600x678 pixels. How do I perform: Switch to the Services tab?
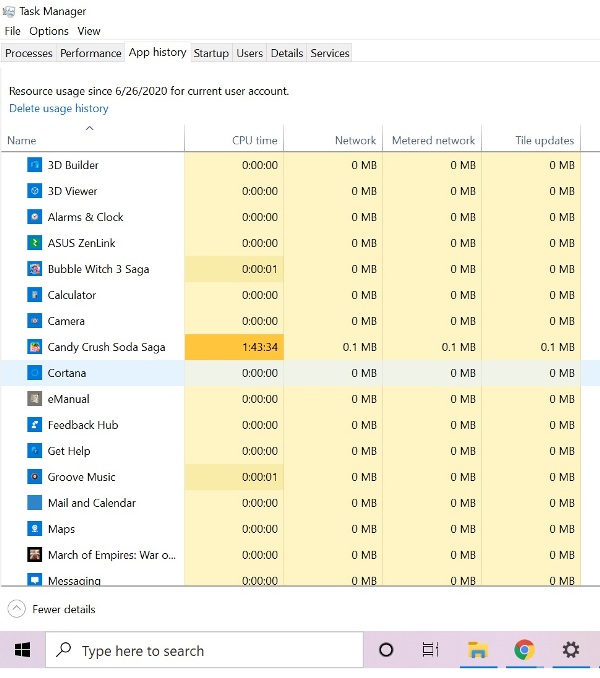pyautogui.click(x=329, y=53)
